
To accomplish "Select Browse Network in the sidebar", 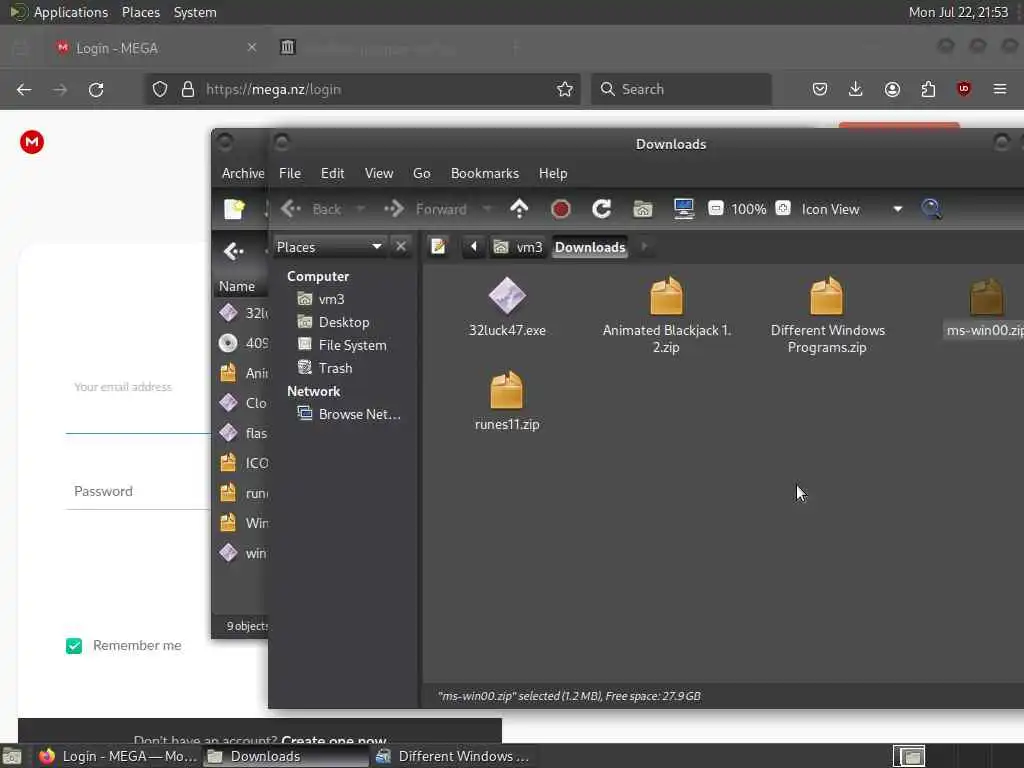I will [348, 414].
